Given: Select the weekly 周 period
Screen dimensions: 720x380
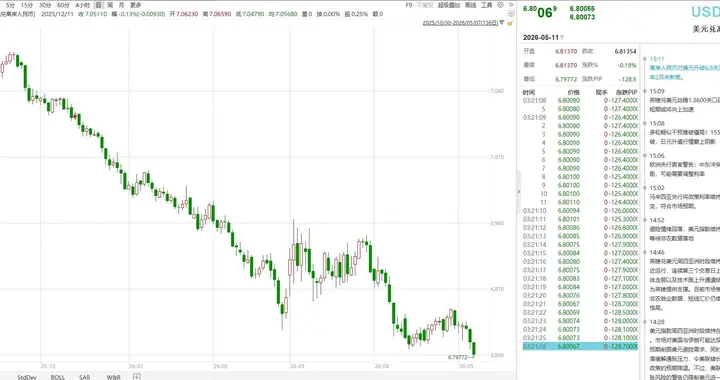Looking at the screenshot, I should (110, 5).
